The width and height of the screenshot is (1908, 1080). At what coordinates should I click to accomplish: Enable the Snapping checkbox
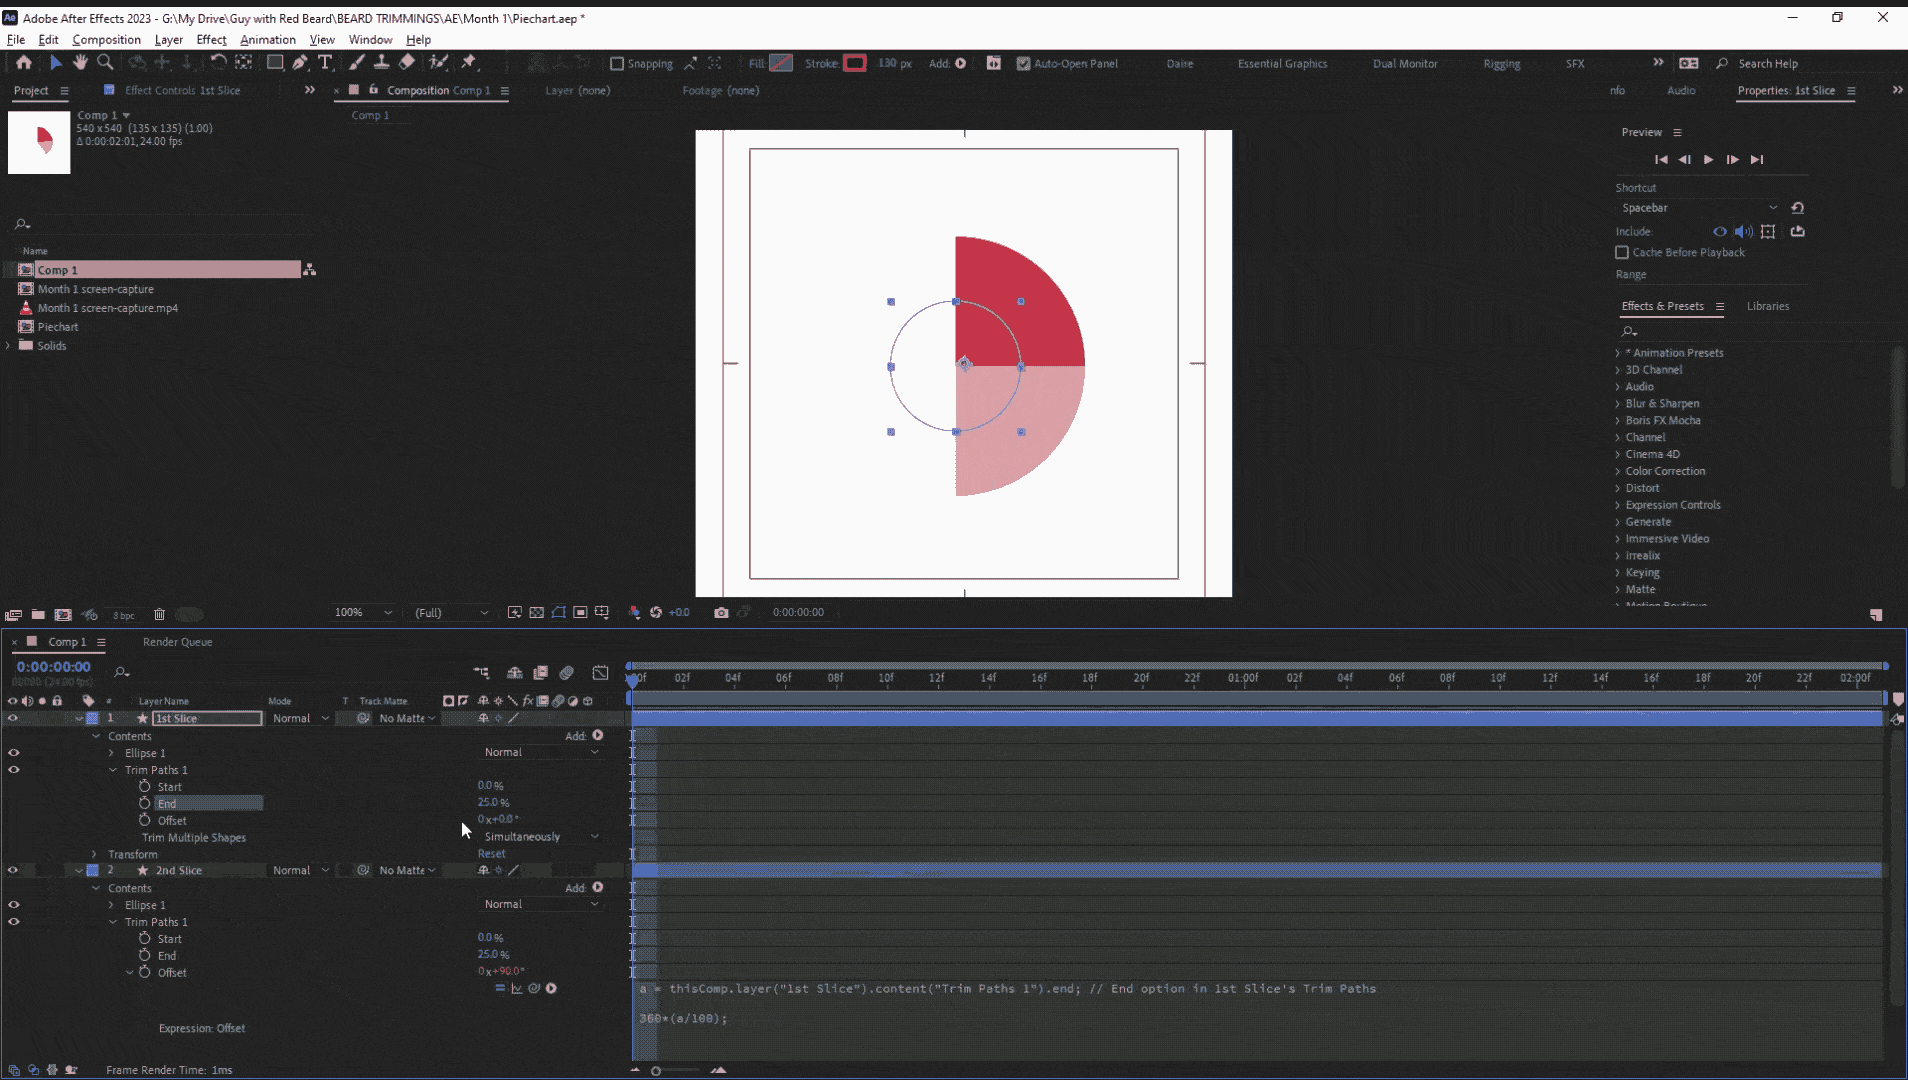(617, 64)
